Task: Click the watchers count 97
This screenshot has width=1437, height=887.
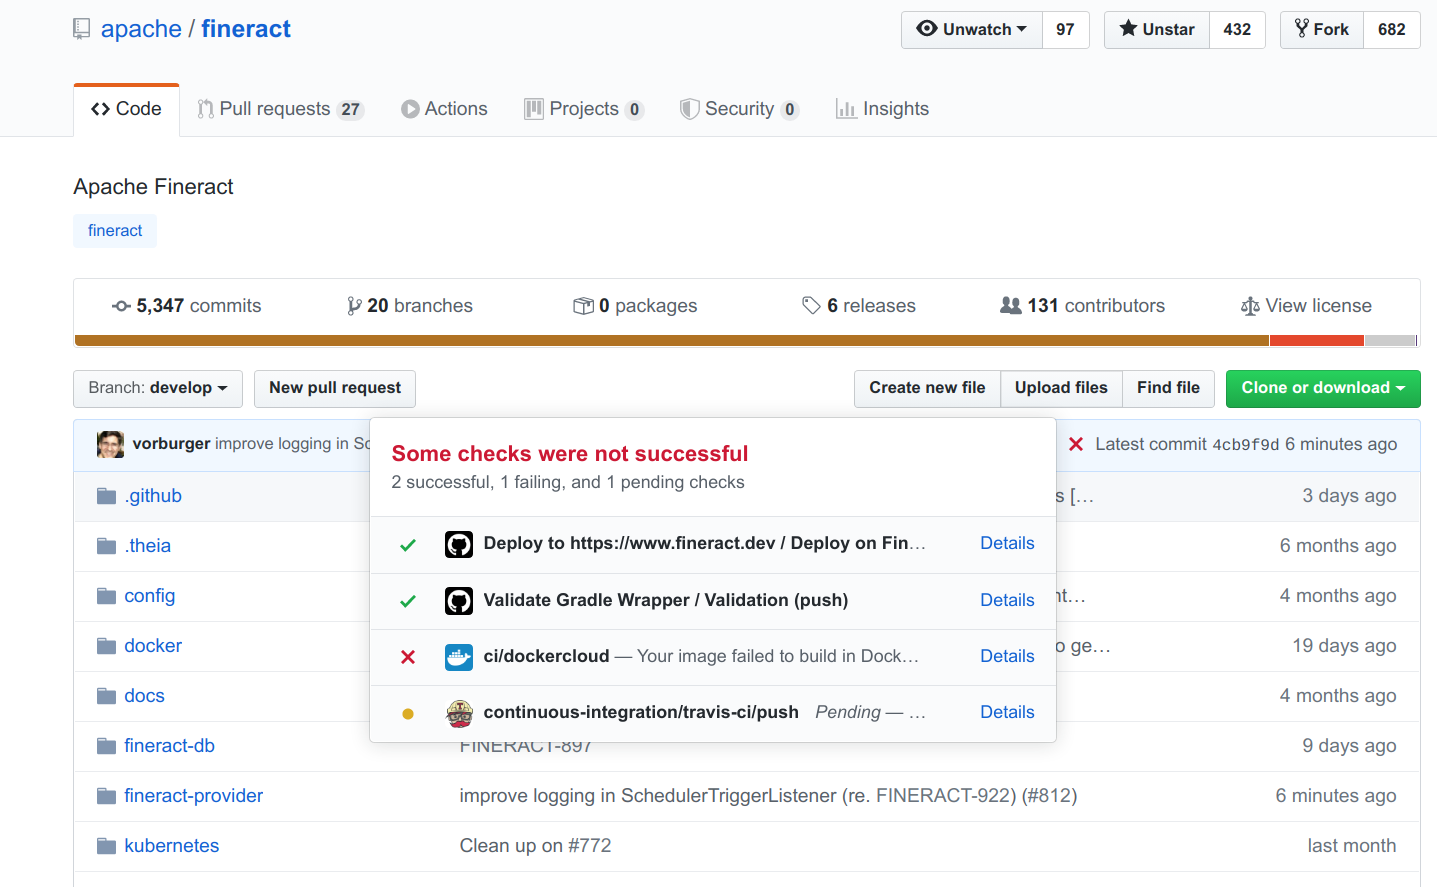Action: tap(1066, 30)
